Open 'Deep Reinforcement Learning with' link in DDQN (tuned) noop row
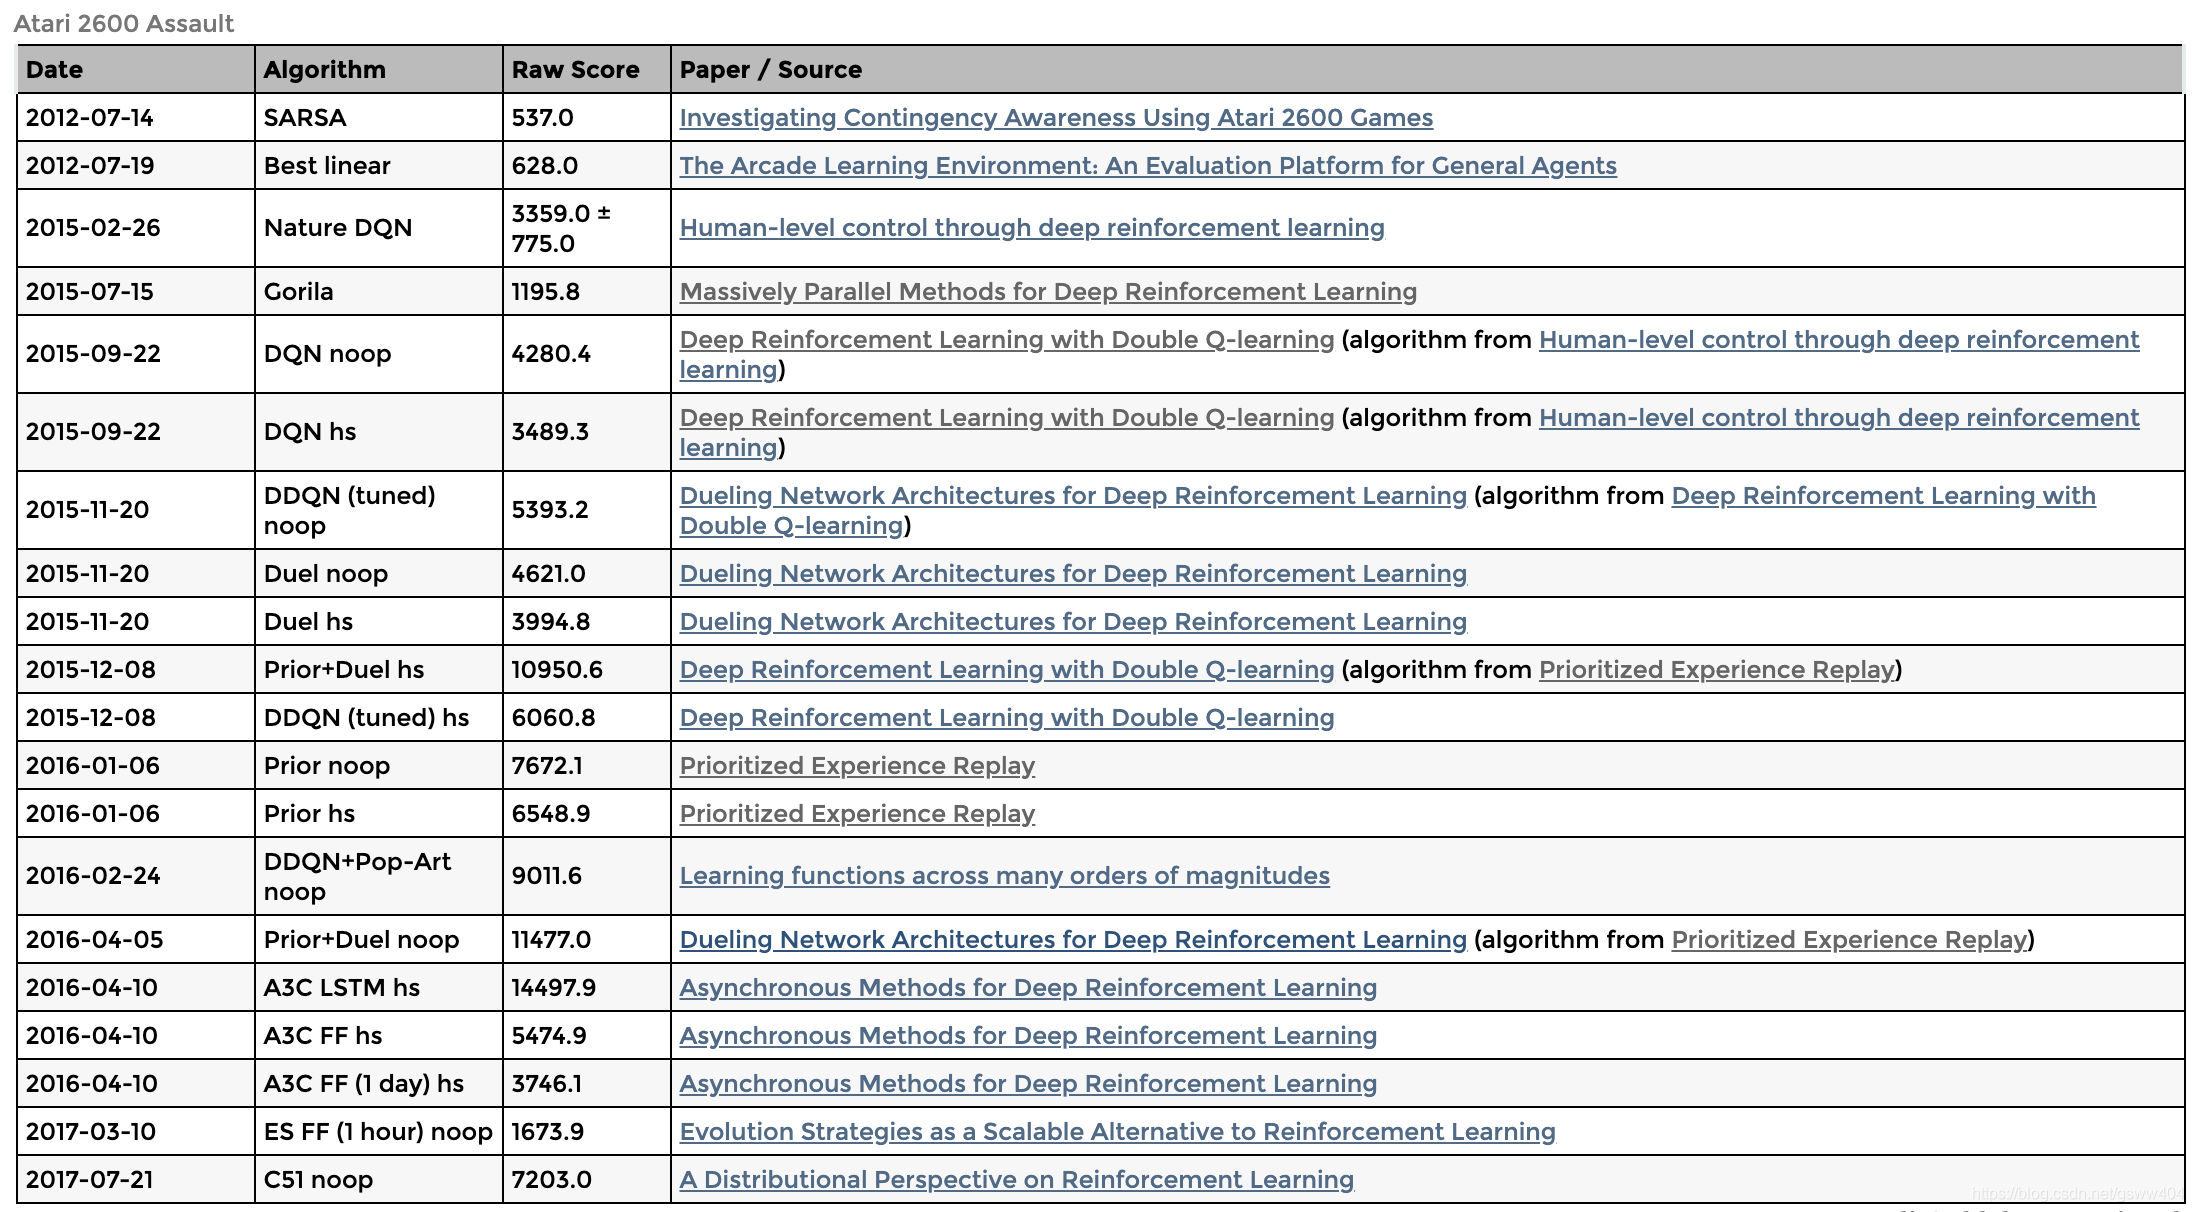Screen dimensions: 2194x1212 tap(1883, 496)
